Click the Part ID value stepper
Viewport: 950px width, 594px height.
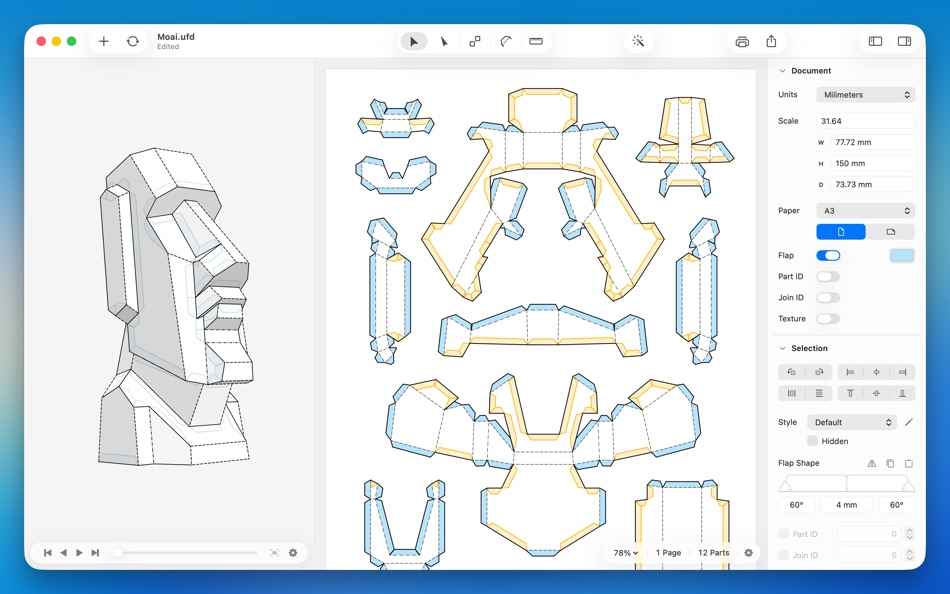click(x=909, y=534)
